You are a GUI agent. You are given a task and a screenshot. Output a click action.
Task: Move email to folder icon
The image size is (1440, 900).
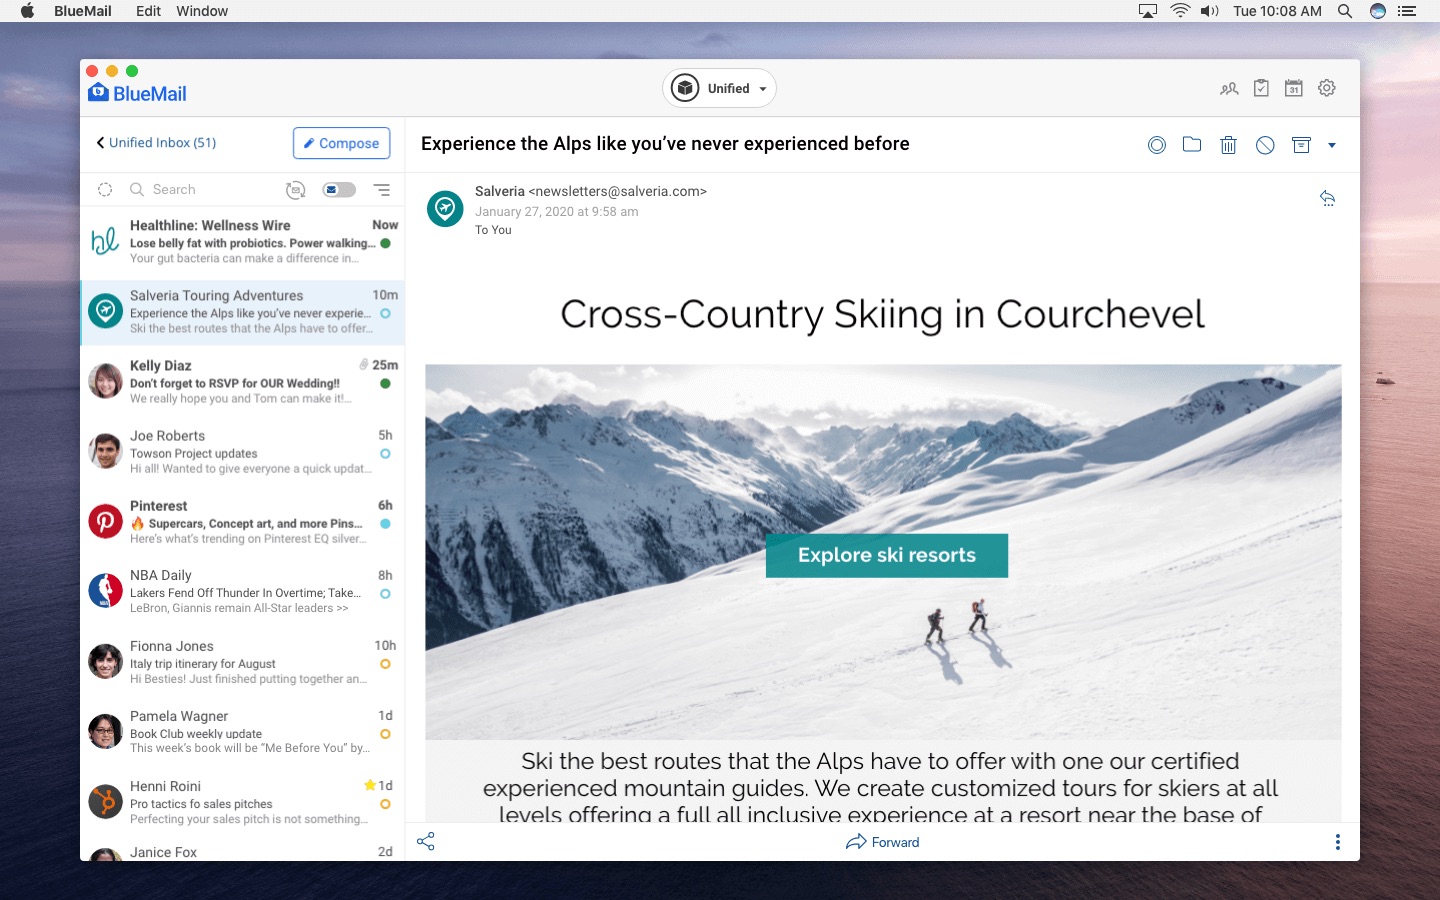1192,144
